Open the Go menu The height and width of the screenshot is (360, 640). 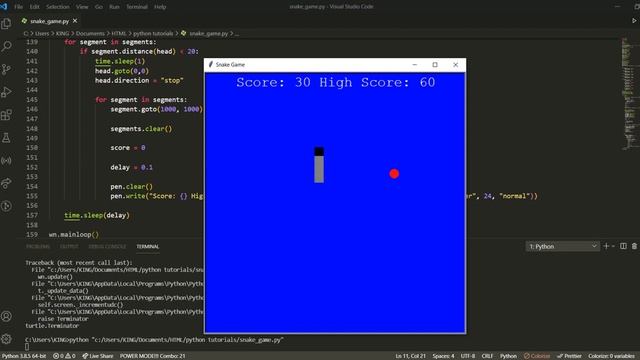click(99, 7)
